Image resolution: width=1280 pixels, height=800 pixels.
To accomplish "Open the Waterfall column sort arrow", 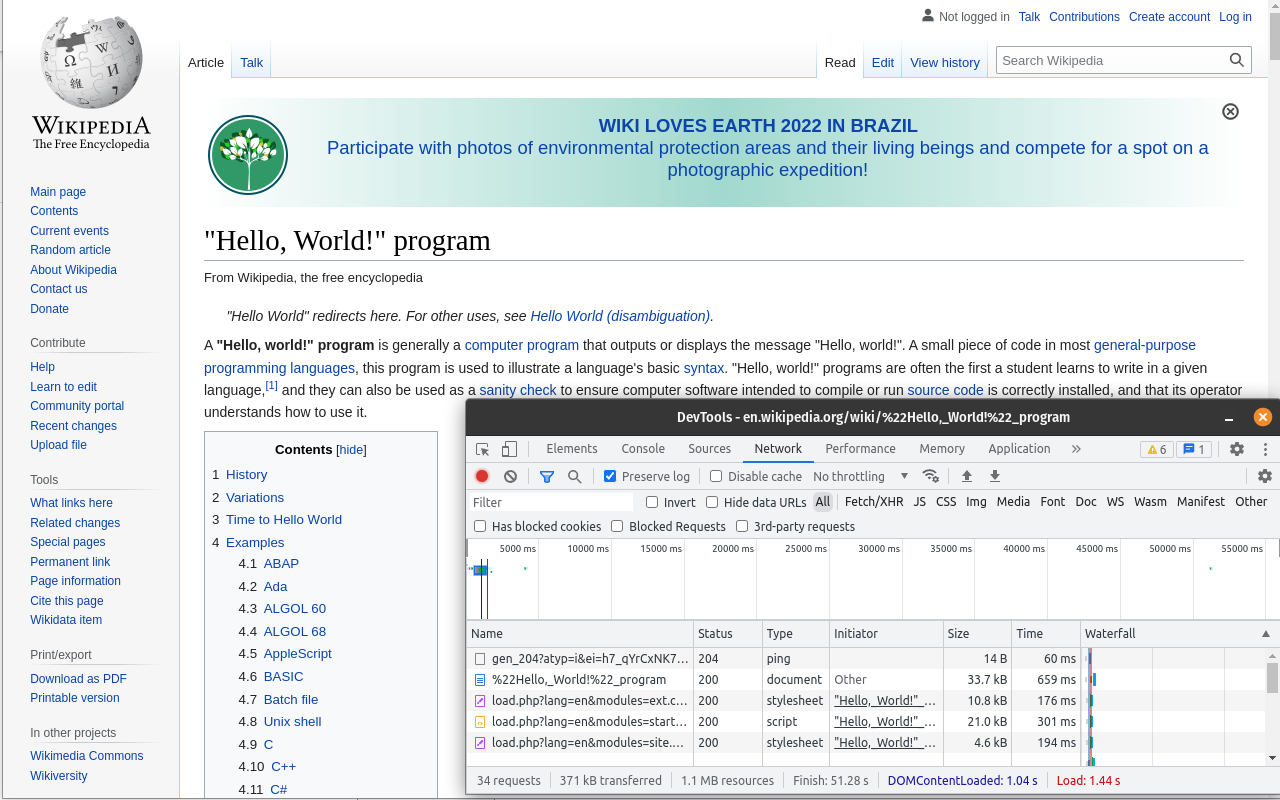I will coord(1265,634).
